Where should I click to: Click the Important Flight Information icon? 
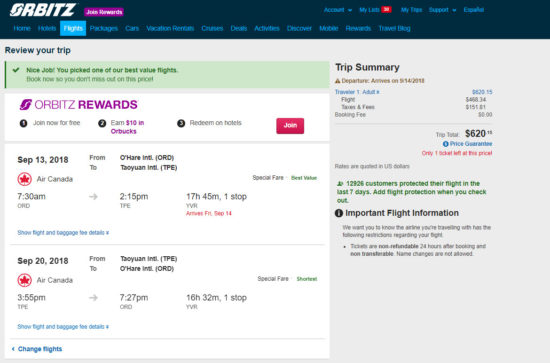tap(338, 213)
